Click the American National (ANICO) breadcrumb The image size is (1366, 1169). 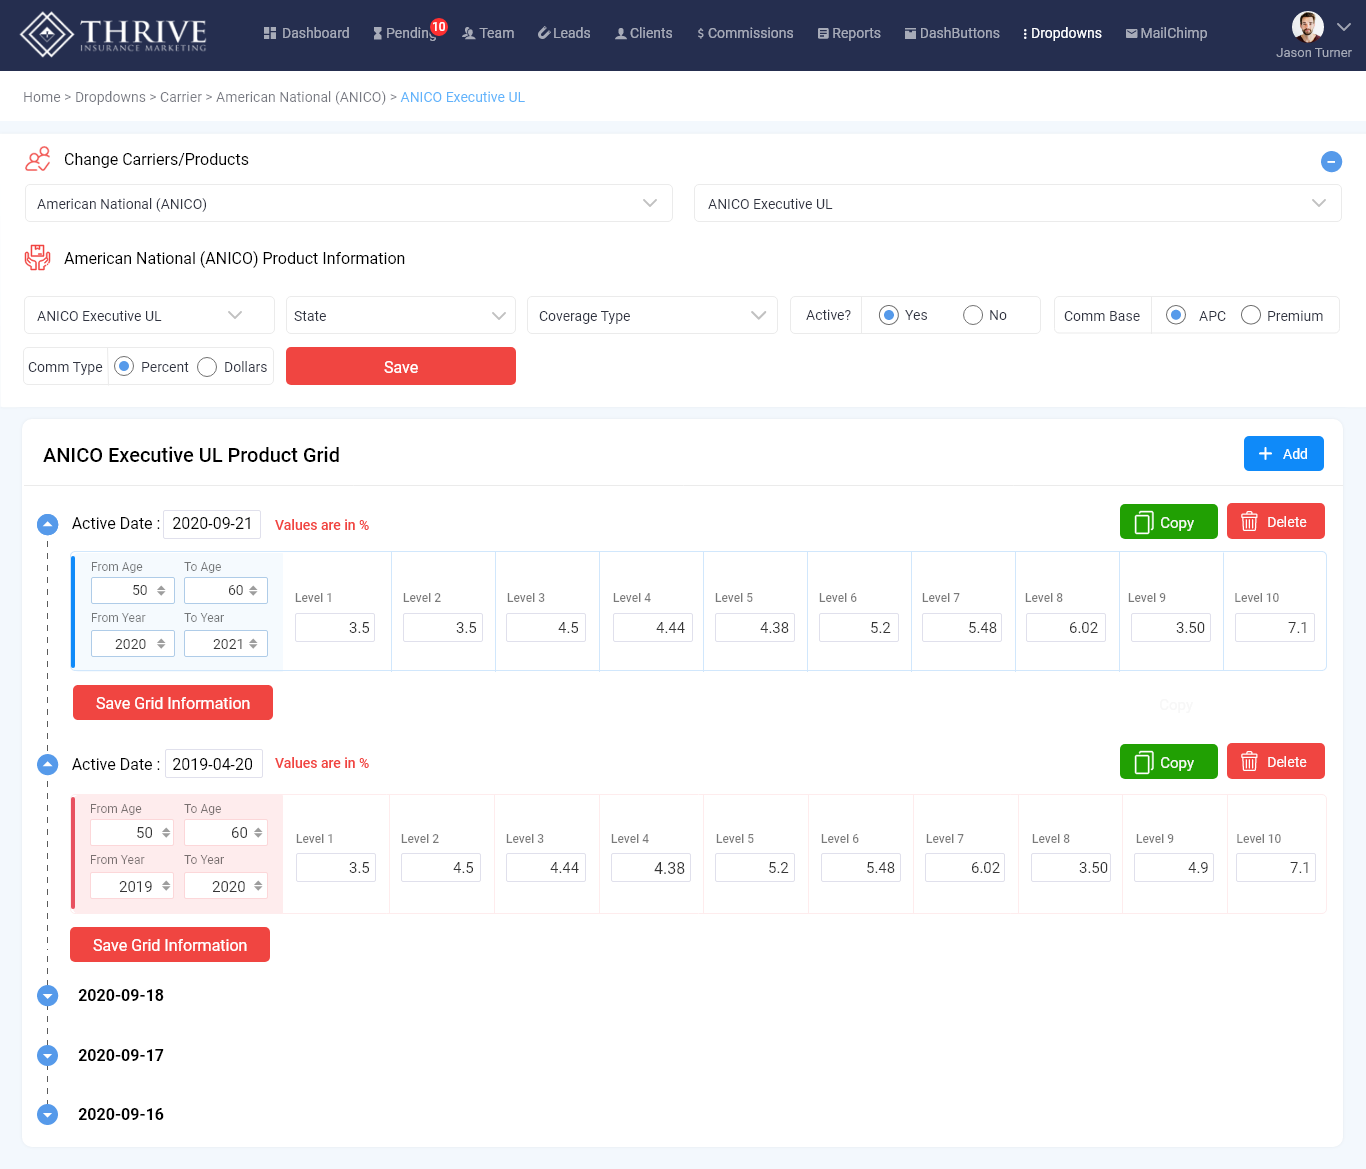pyautogui.click(x=301, y=97)
